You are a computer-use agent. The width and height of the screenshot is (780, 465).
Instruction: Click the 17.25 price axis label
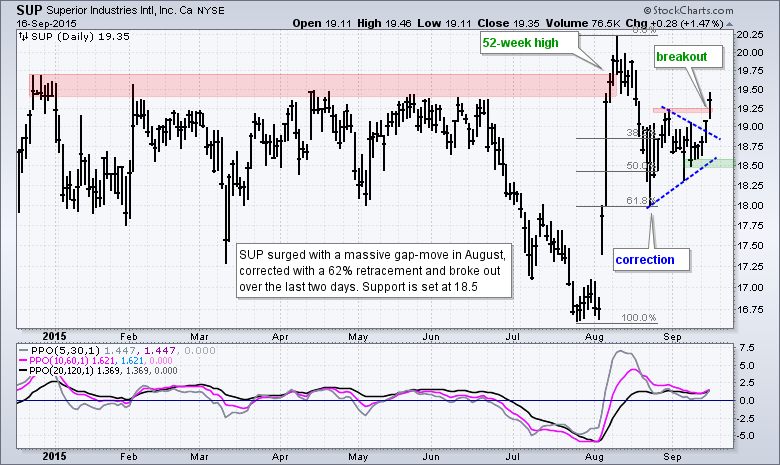(x=749, y=267)
